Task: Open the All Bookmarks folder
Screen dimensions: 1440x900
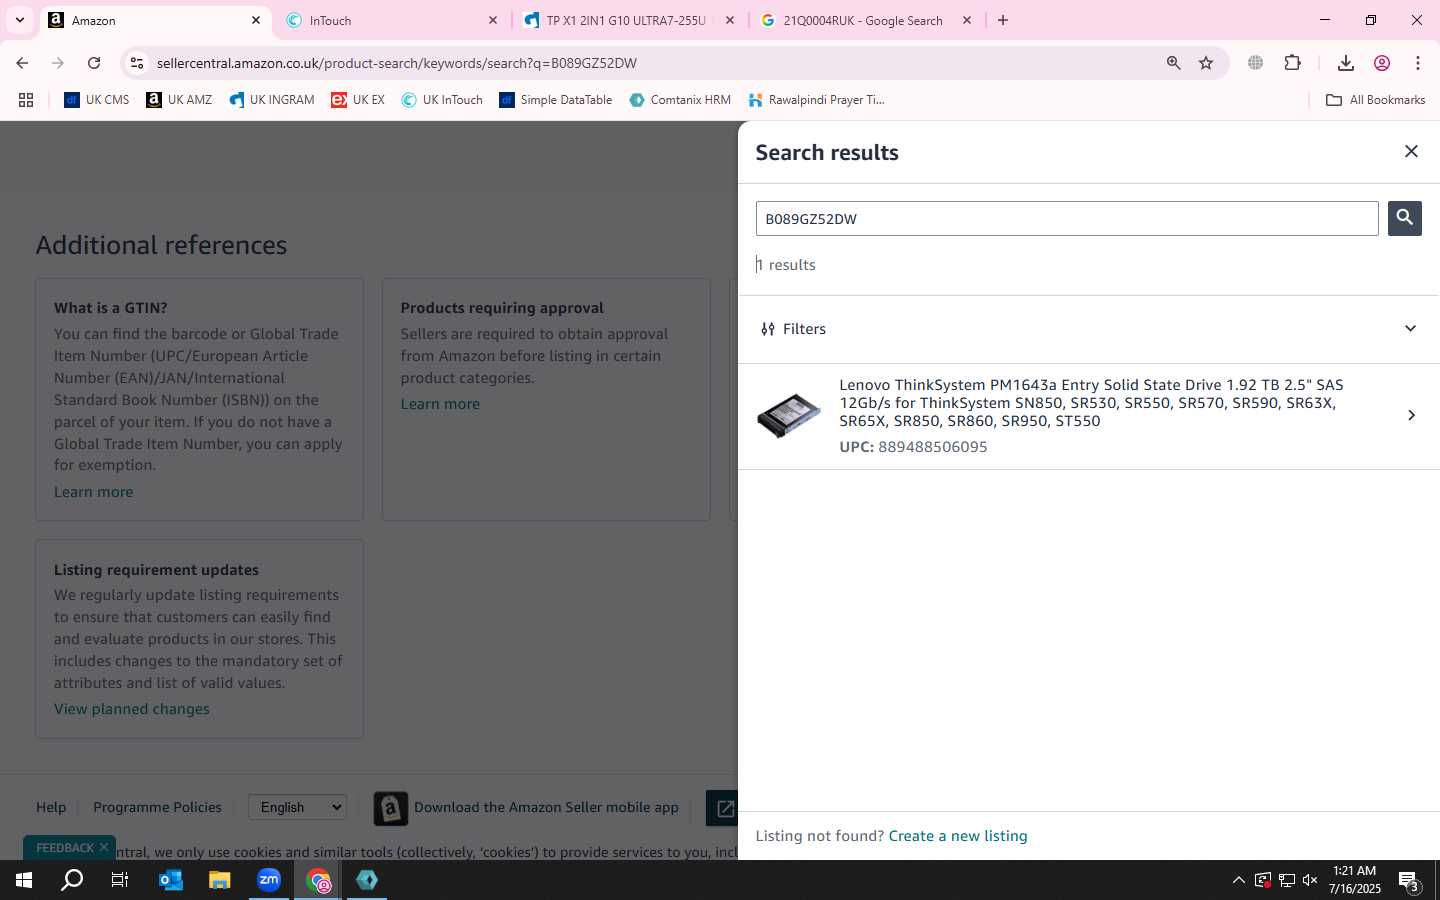Action: 1375,100
